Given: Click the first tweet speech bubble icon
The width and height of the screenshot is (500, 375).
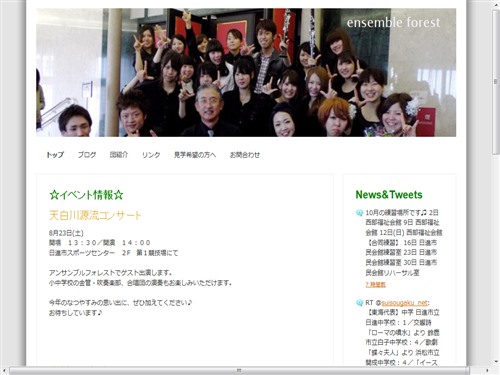Looking at the screenshot, I should pyautogui.click(x=359, y=213).
